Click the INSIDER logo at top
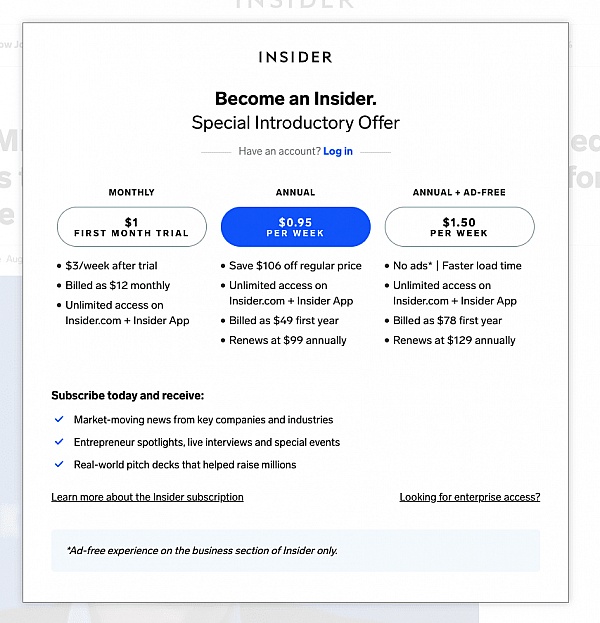 (295, 57)
